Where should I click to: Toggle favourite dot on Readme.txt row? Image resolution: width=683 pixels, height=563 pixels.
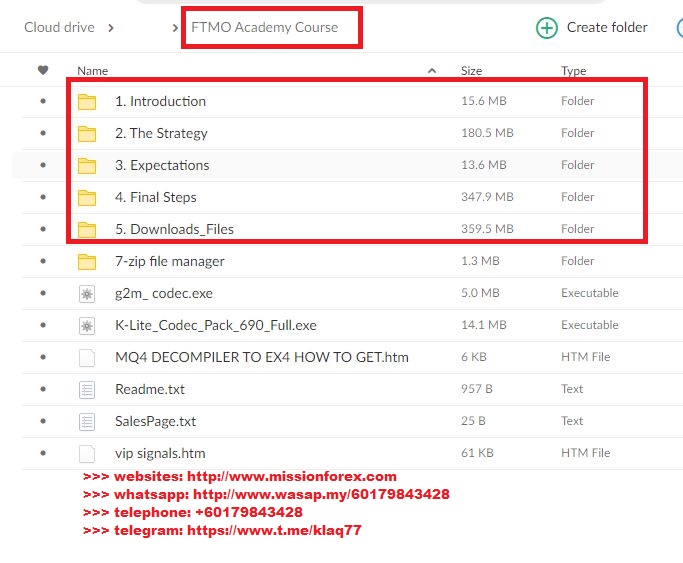point(43,389)
